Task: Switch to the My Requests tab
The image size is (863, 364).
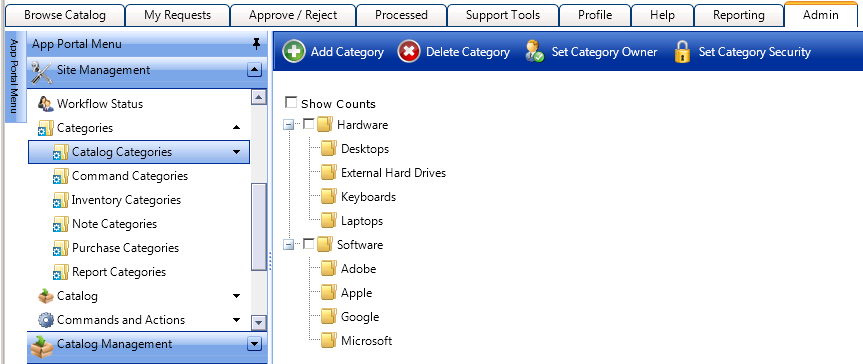Action: click(177, 15)
